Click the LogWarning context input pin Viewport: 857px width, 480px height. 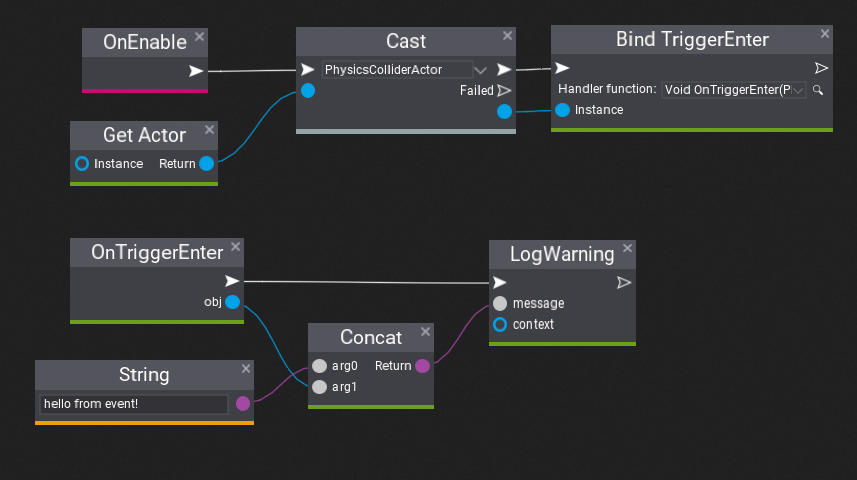click(x=500, y=324)
